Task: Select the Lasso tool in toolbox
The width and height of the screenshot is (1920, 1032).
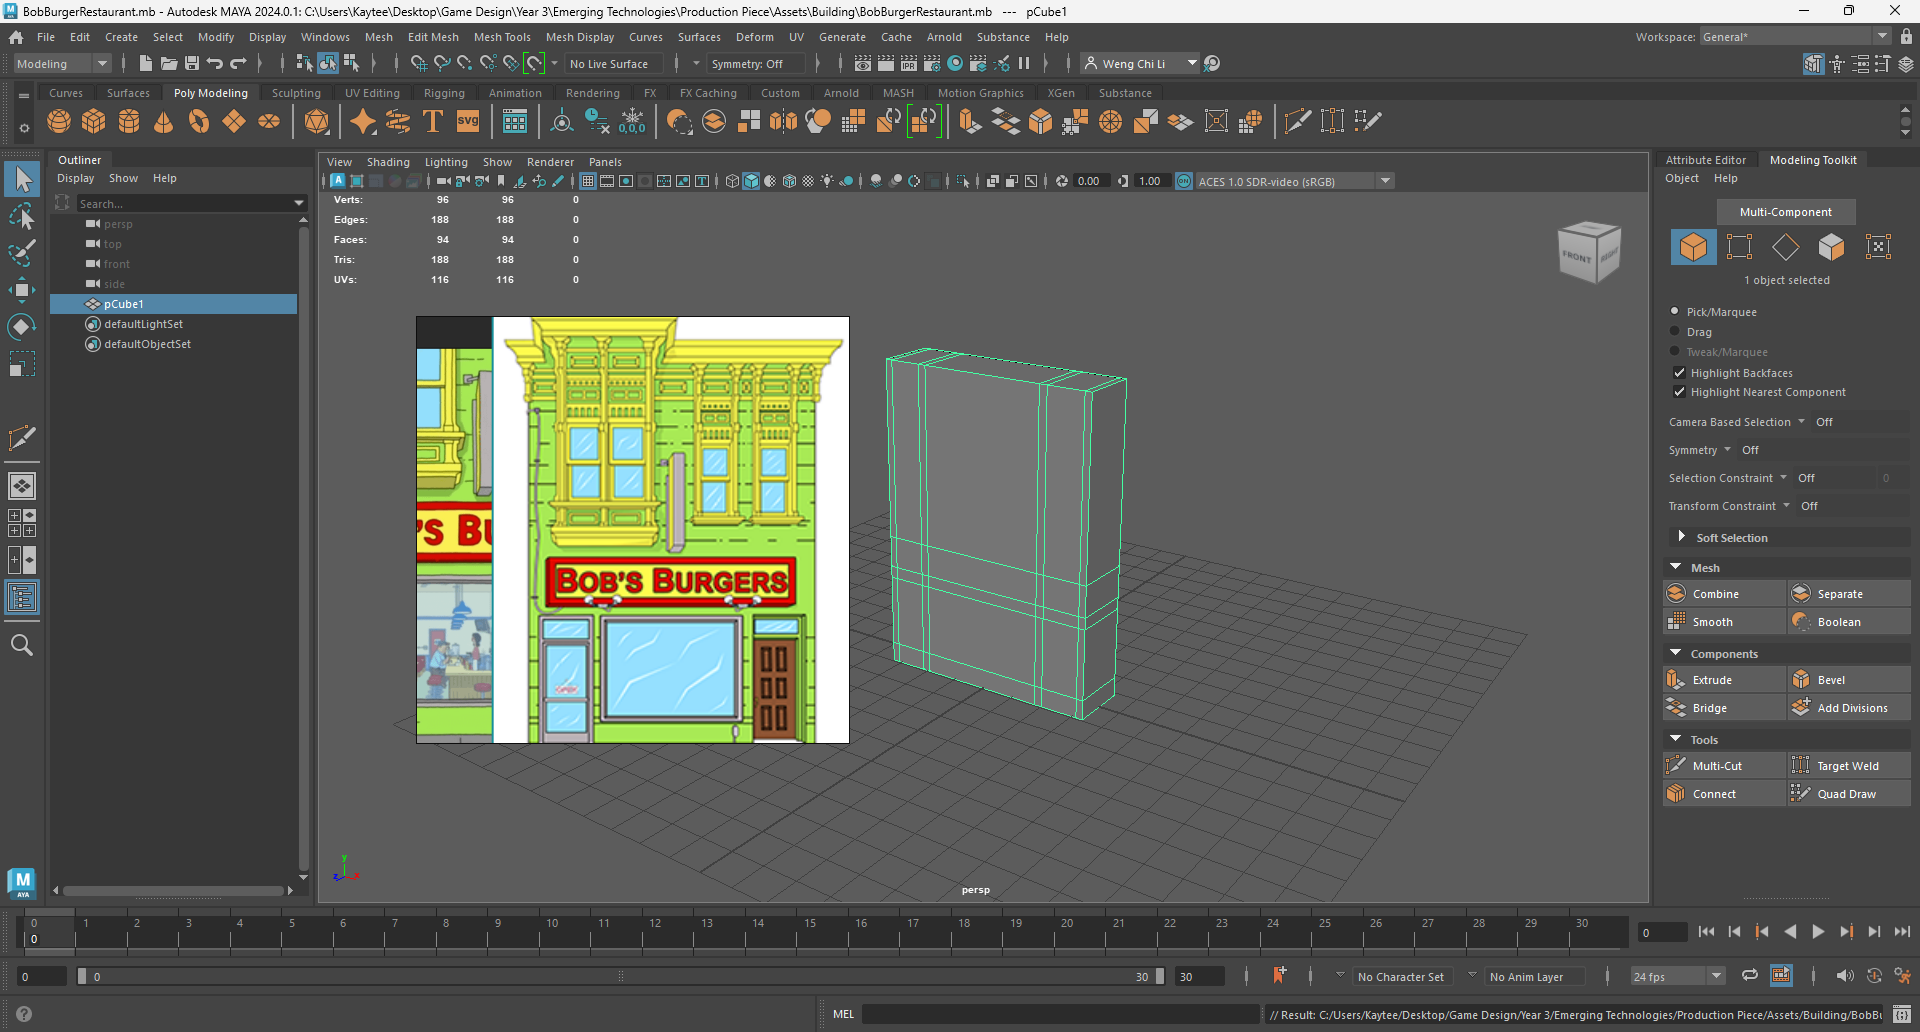Action: (x=22, y=216)
